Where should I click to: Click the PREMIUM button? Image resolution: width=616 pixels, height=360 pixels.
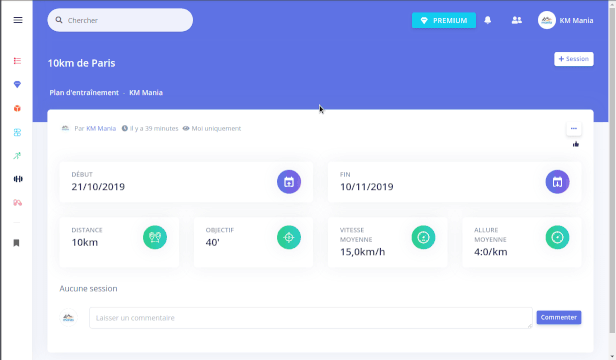444,20
